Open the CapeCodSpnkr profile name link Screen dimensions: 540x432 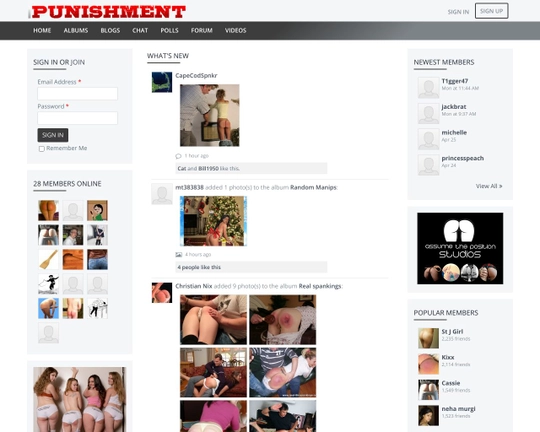[x=196, y=75]
